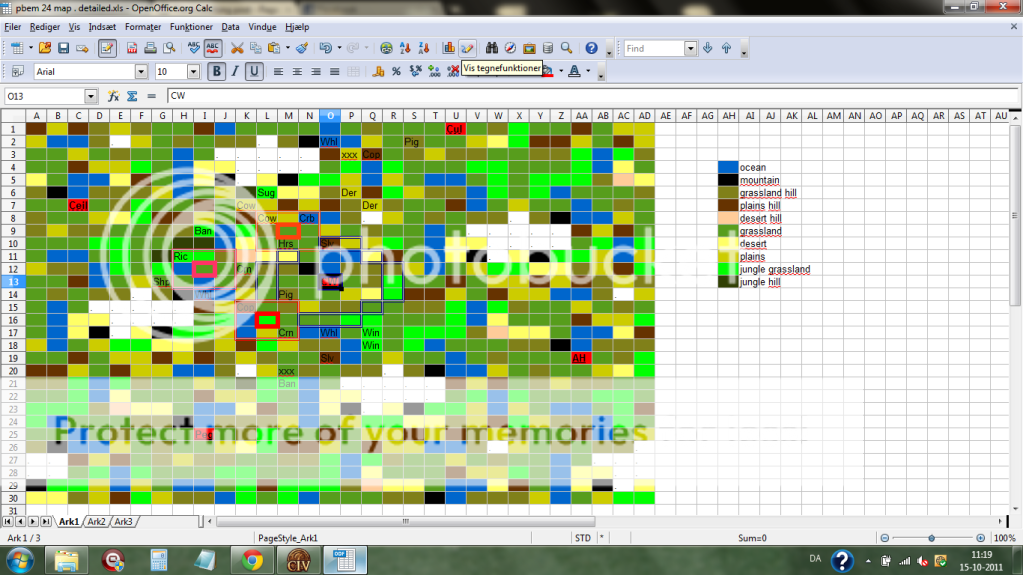Toggle Bold formatting
The image size is (1023, 575).
[217, 72]
